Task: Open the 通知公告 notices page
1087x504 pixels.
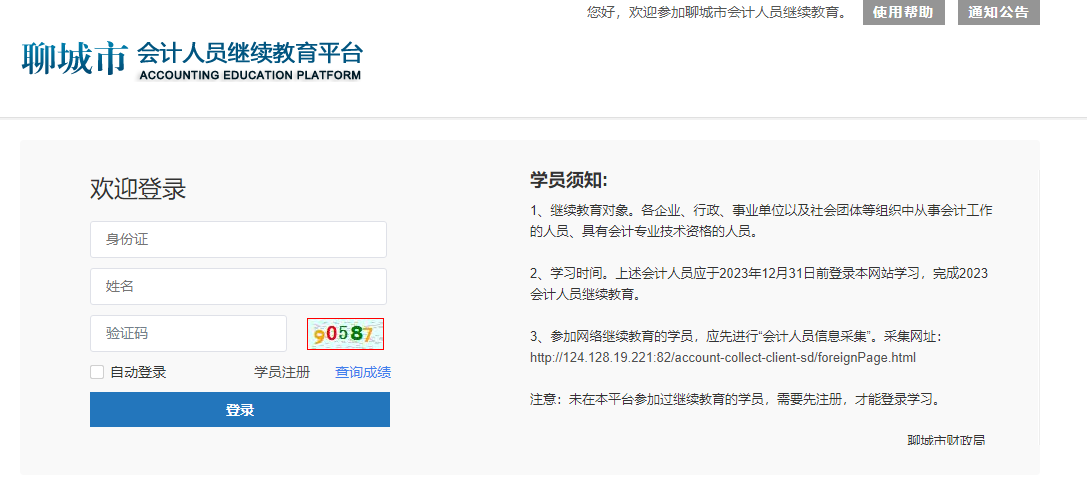Action: pyautogui.click(x=998, y=12)
